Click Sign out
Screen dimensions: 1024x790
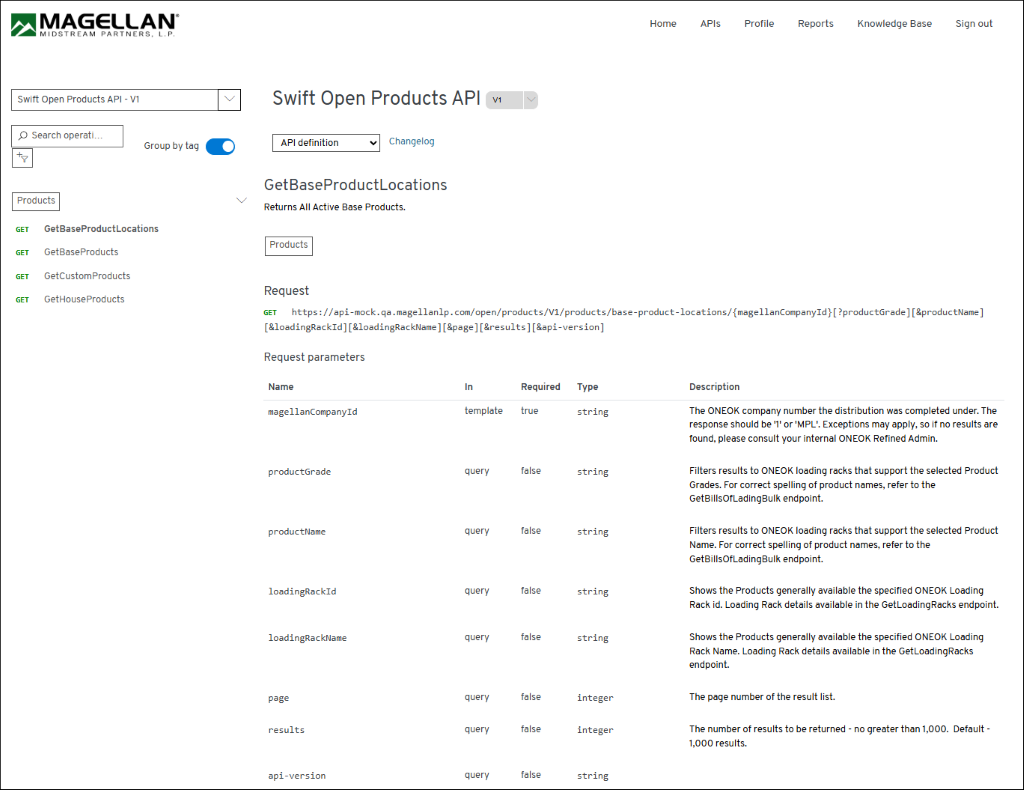tap(973, 24)
